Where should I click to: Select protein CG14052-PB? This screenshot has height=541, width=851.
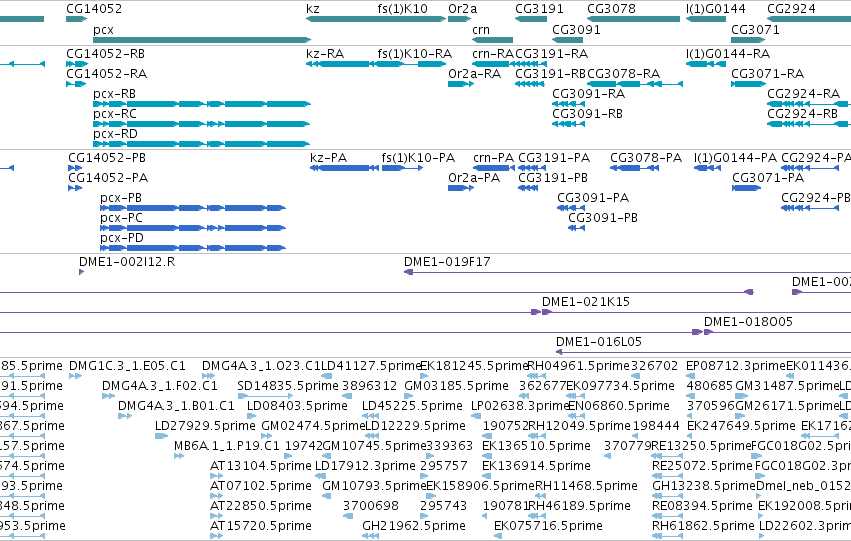(75, 168)
